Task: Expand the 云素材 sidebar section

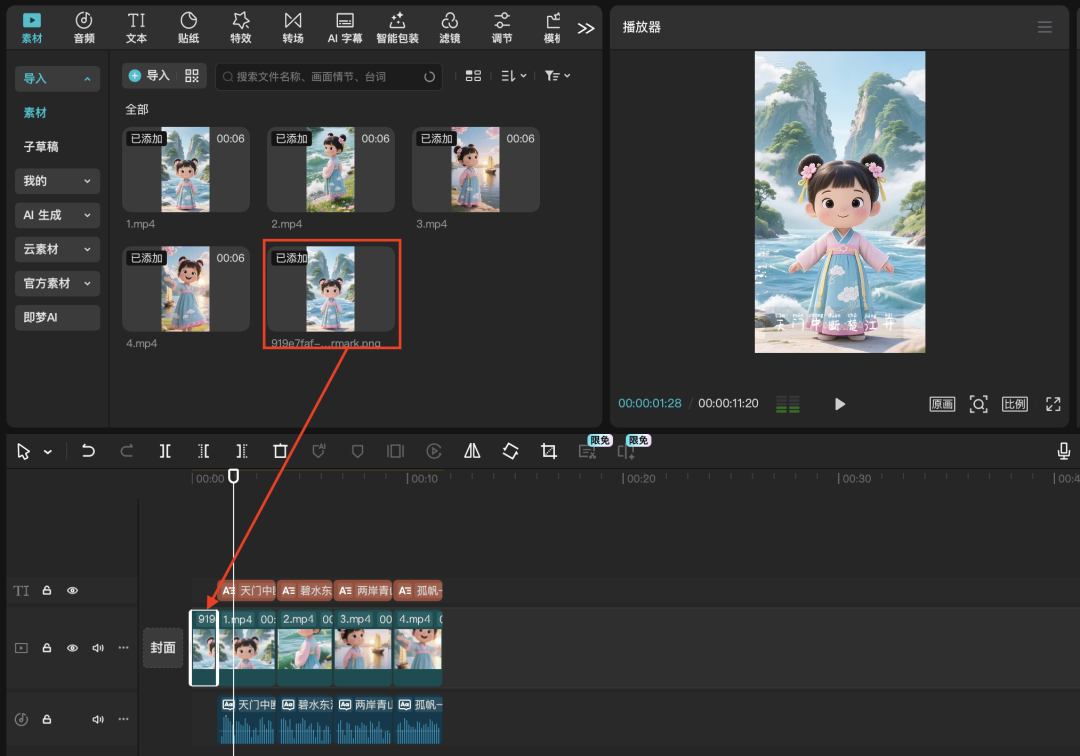Action: [57, 249]
